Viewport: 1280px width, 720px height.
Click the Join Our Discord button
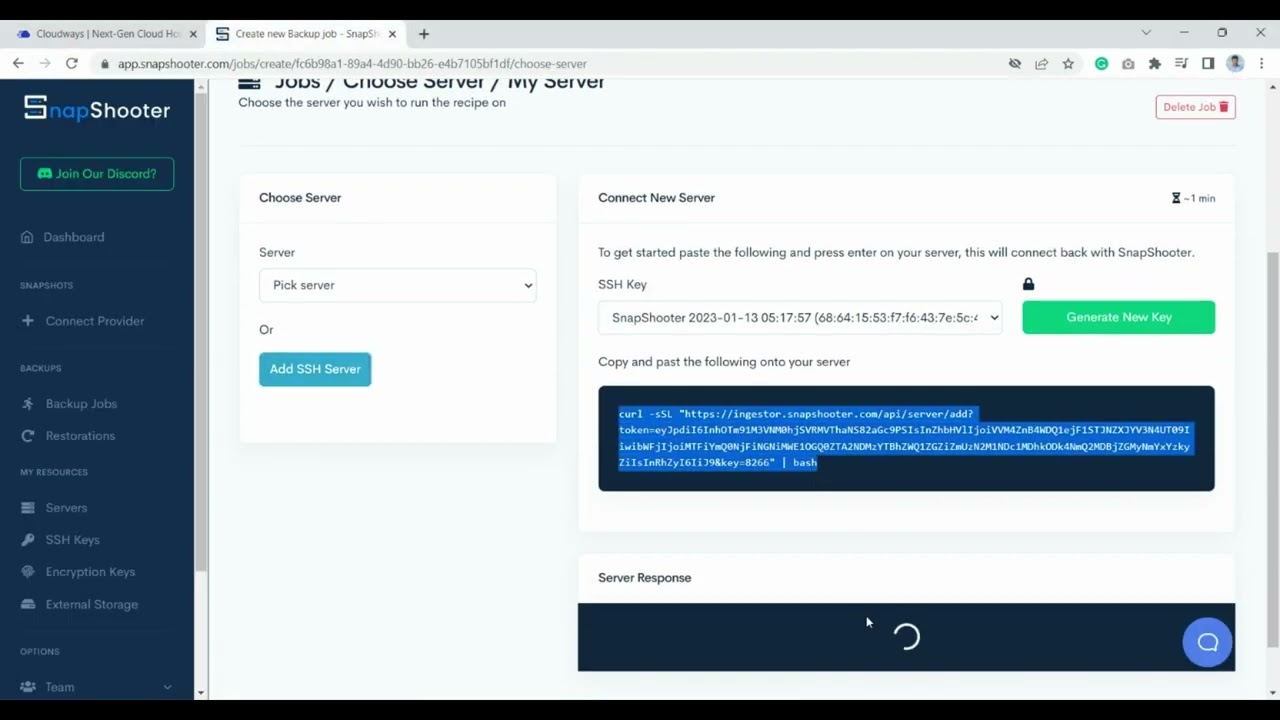coord(97,174)
